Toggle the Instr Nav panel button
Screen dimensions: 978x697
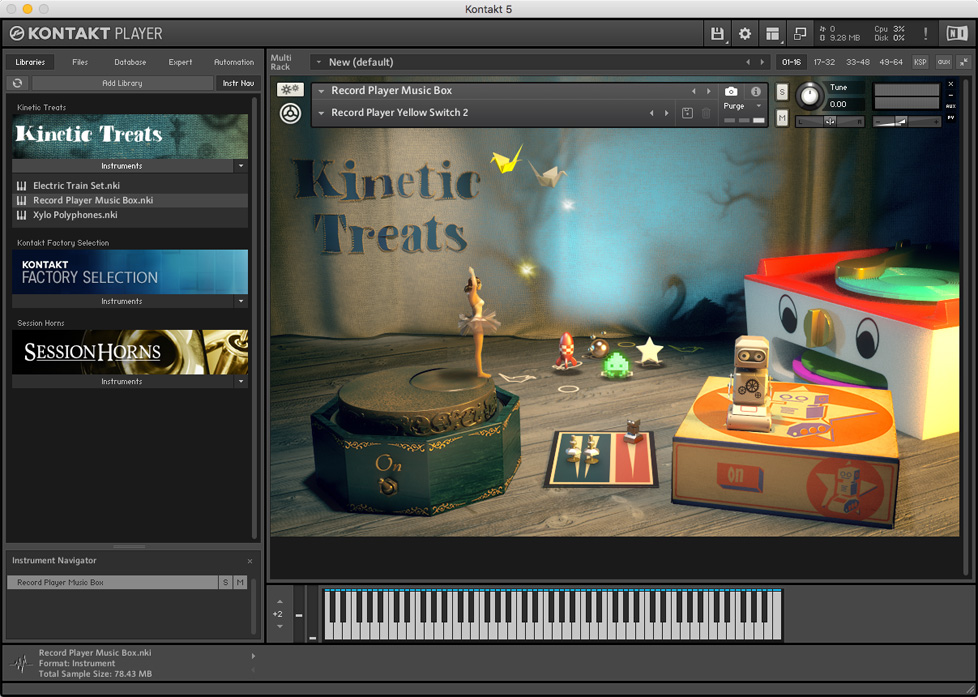[x=237, y=83]
